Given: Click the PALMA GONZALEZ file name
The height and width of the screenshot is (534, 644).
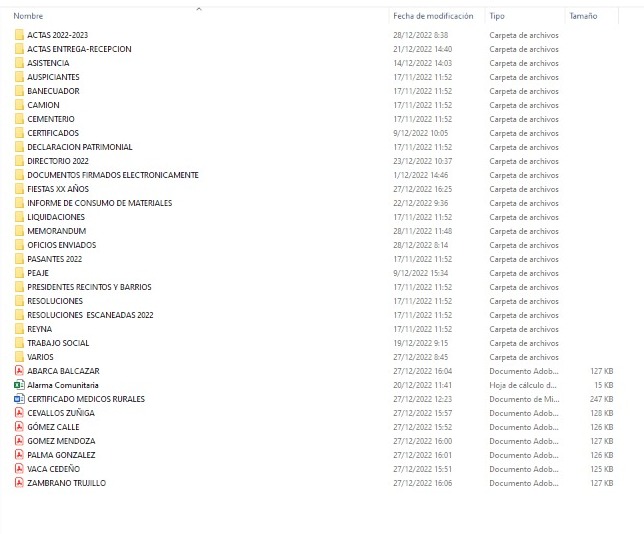Looking at the screenshot, I should click(x=61, y=455).
